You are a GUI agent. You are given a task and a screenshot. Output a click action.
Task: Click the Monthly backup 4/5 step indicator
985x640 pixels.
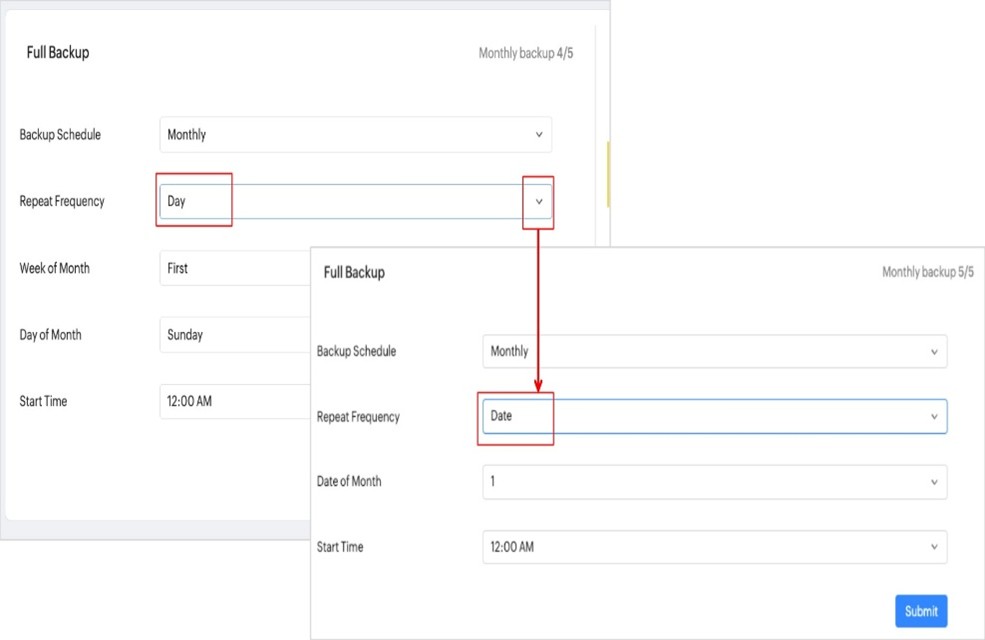[525, 53]
